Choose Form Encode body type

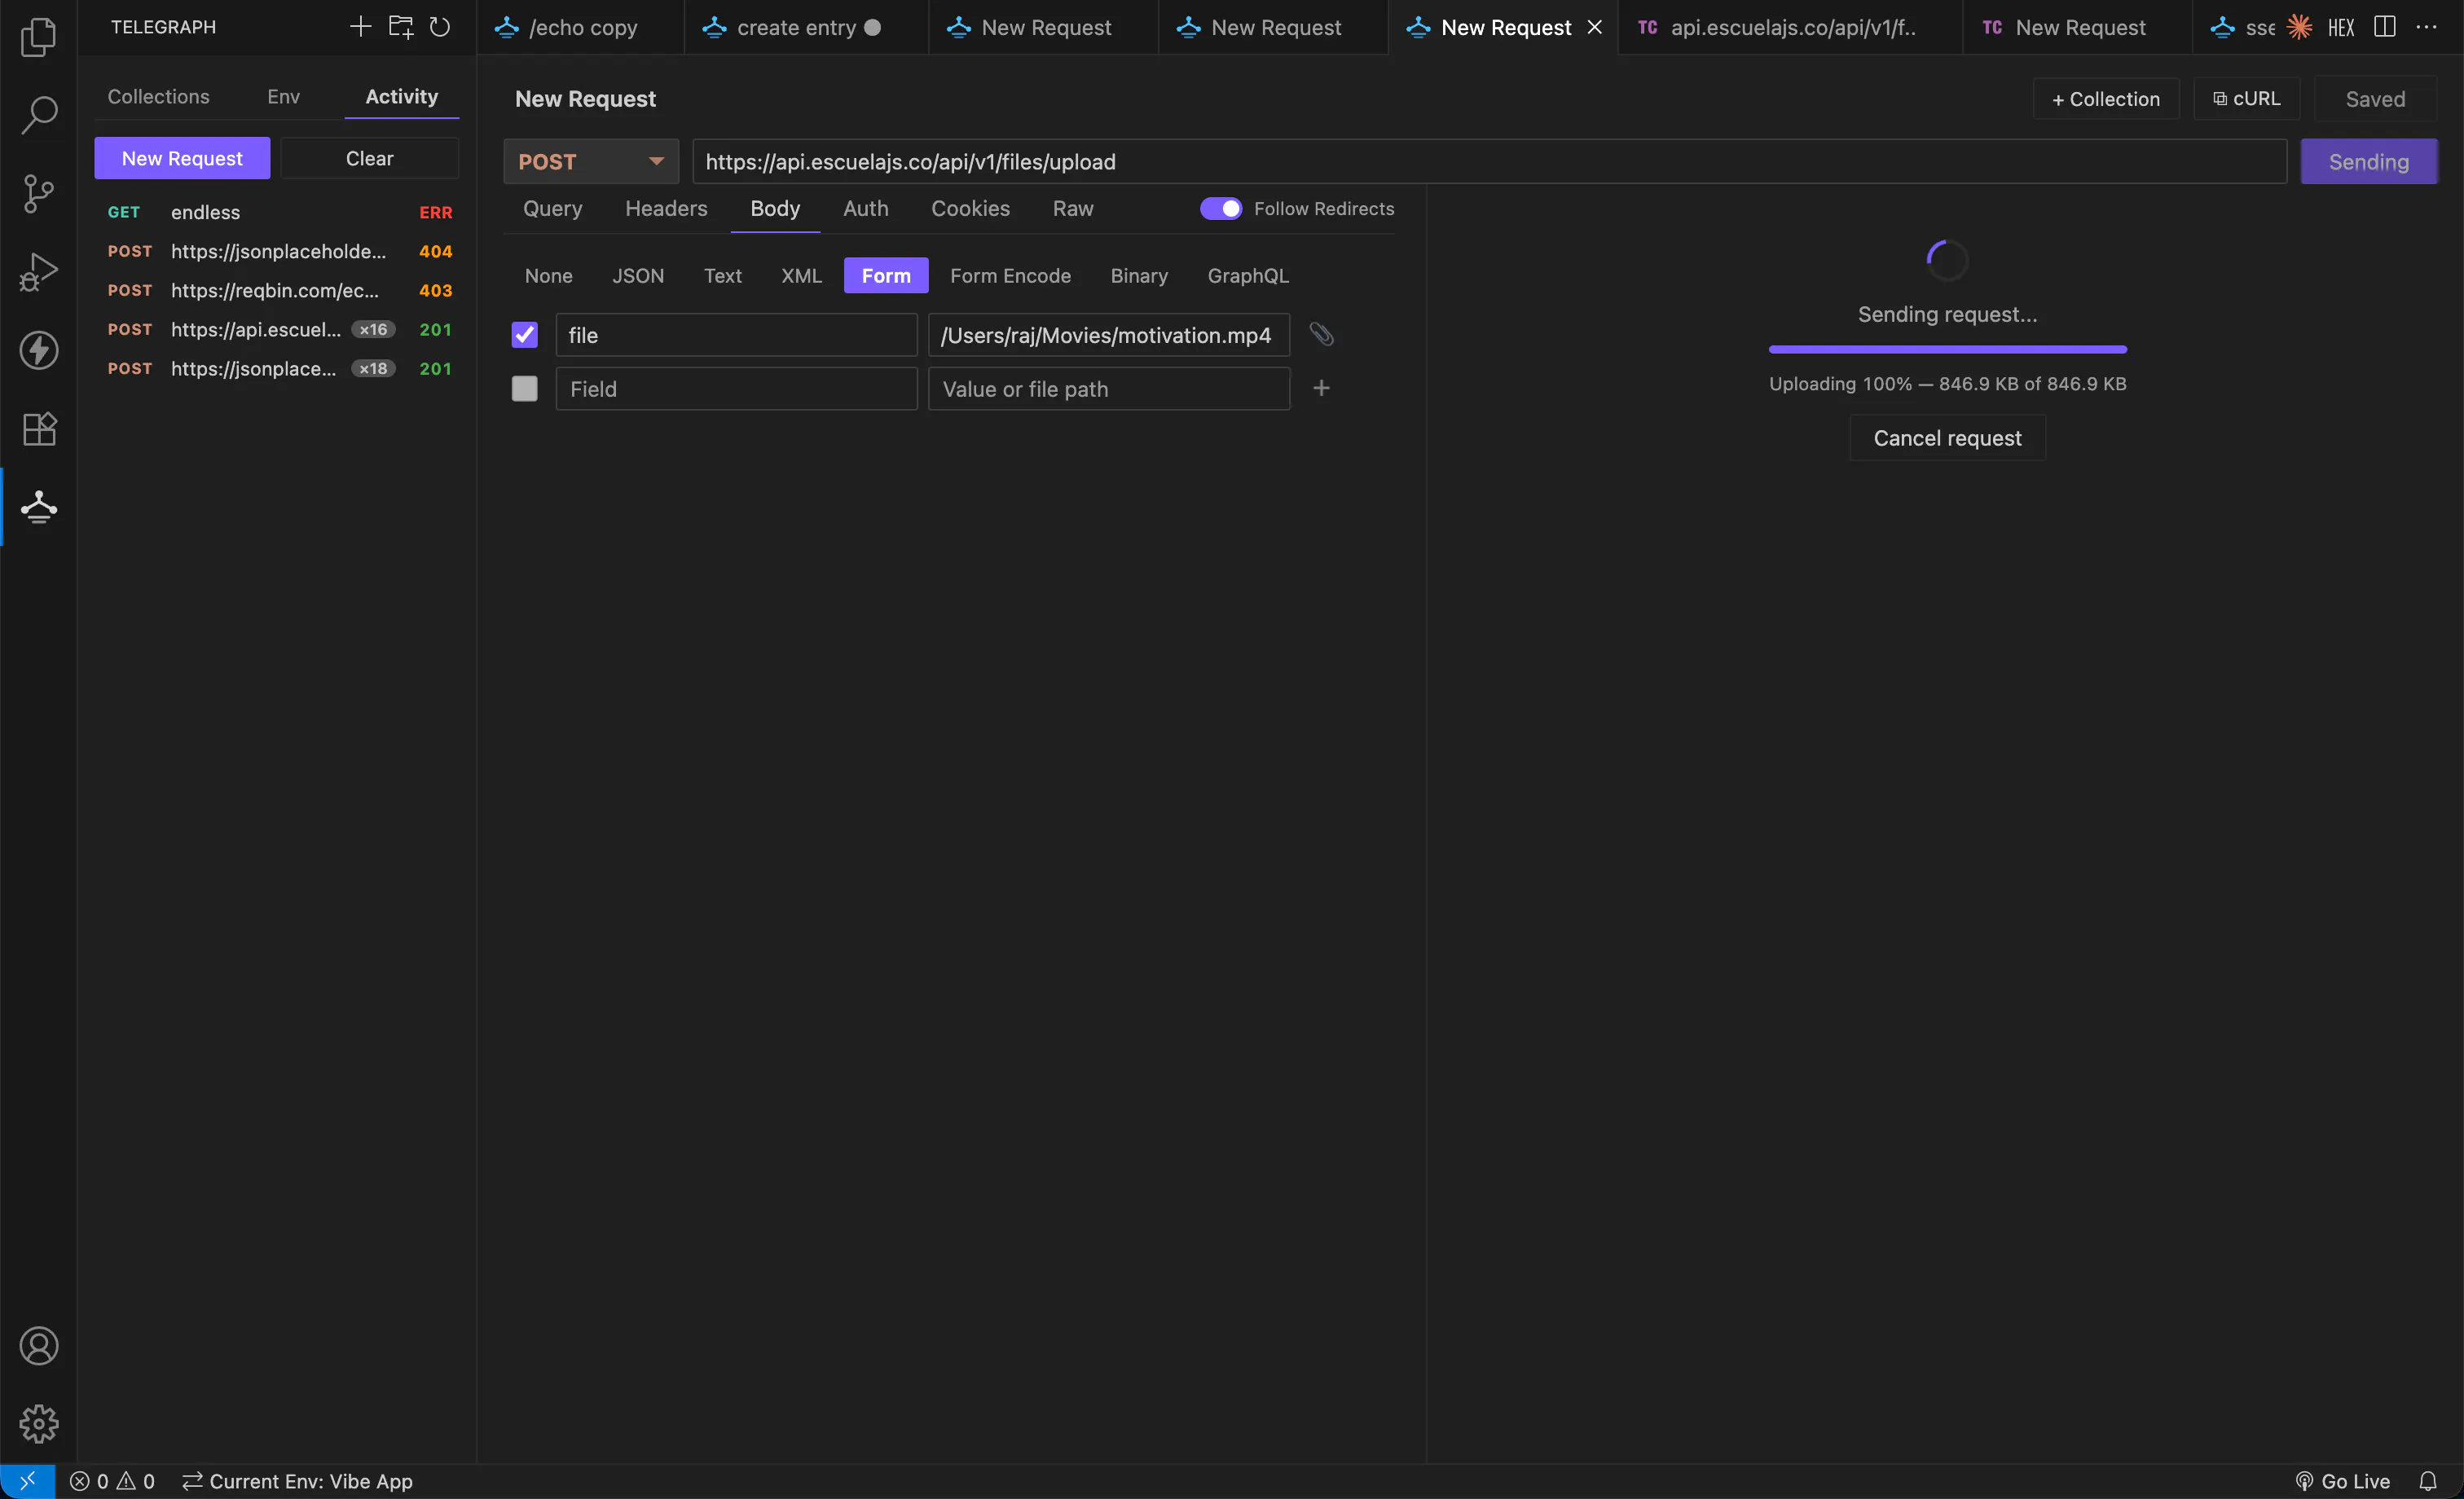click(1010, 275)
